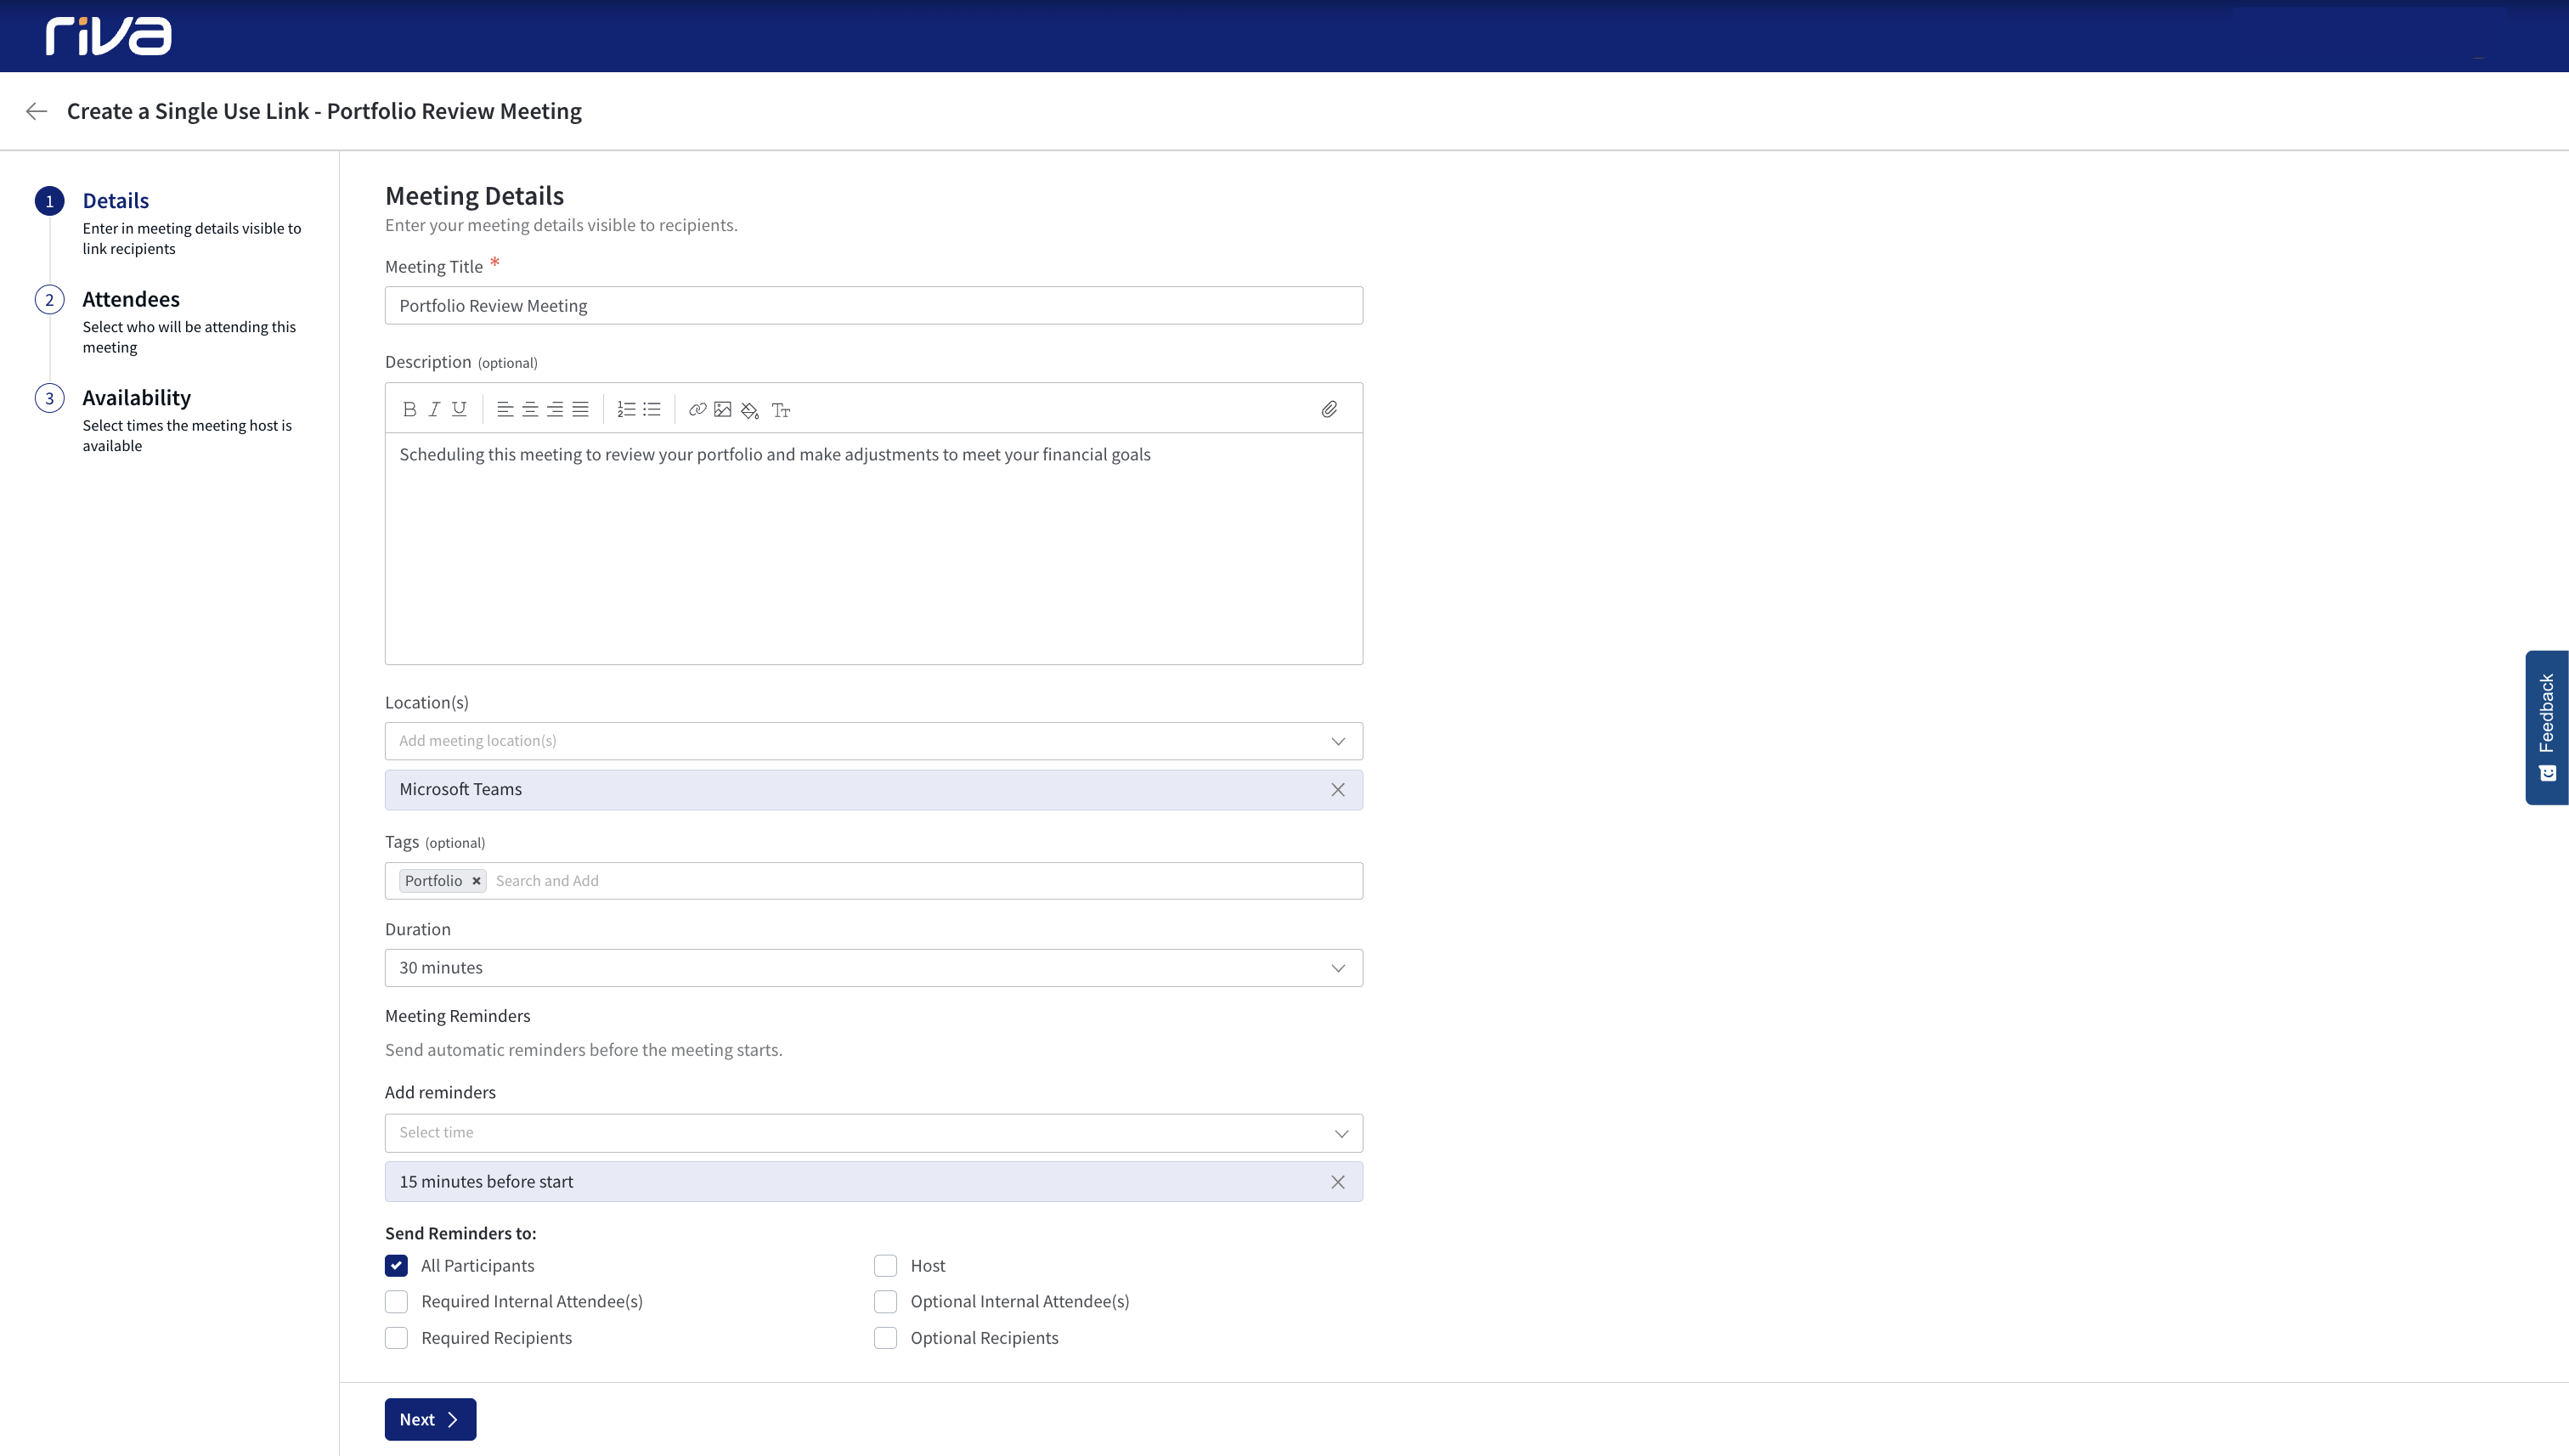Toggle underline formatting in description editor

pos(459,409)
